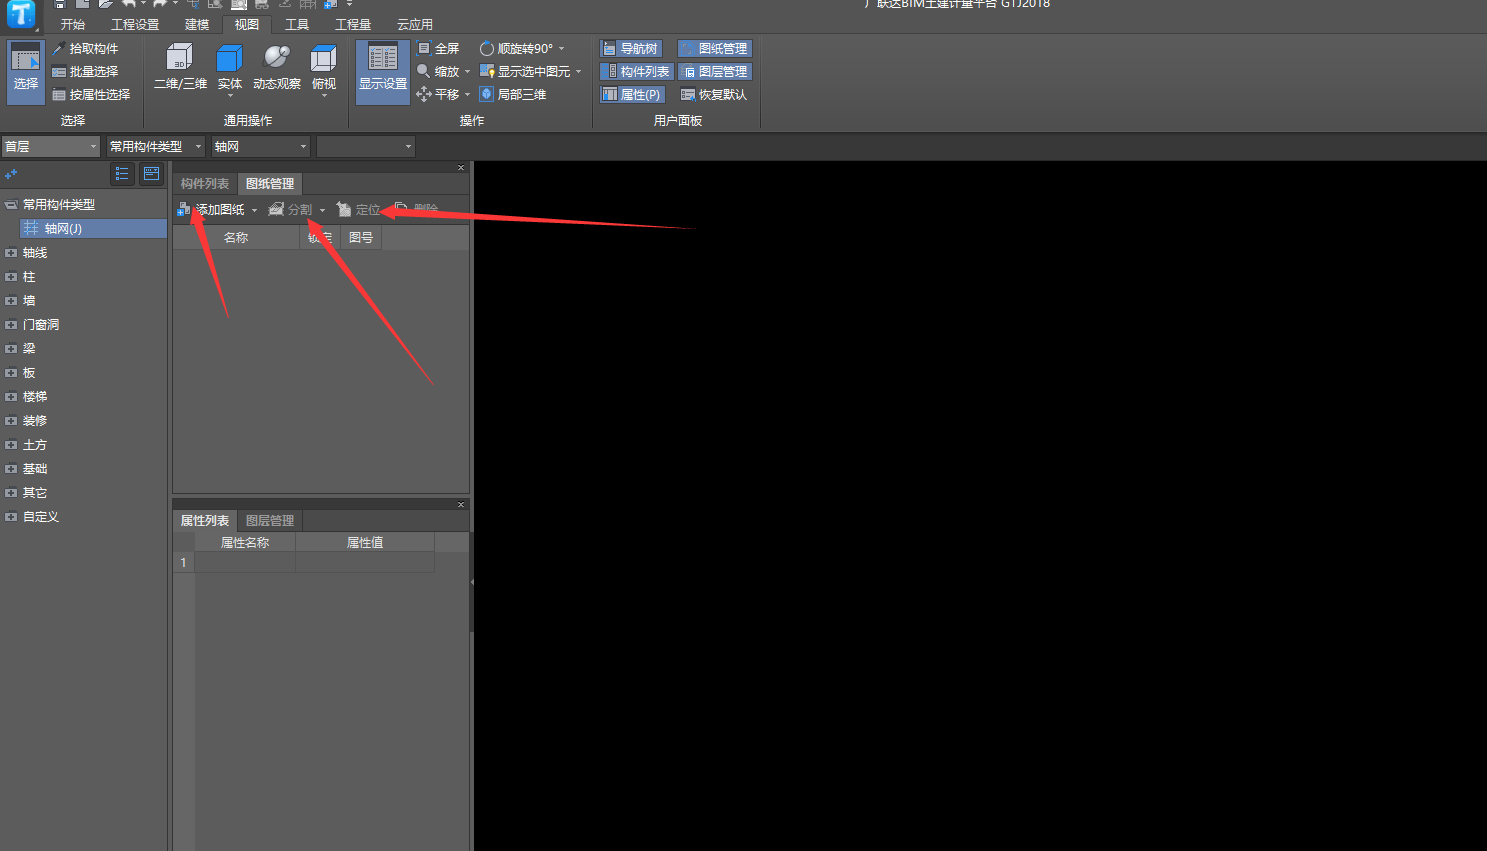Open the 轴网 dropdown
This screenshot has height=851, width=1487.
(260, 146)
